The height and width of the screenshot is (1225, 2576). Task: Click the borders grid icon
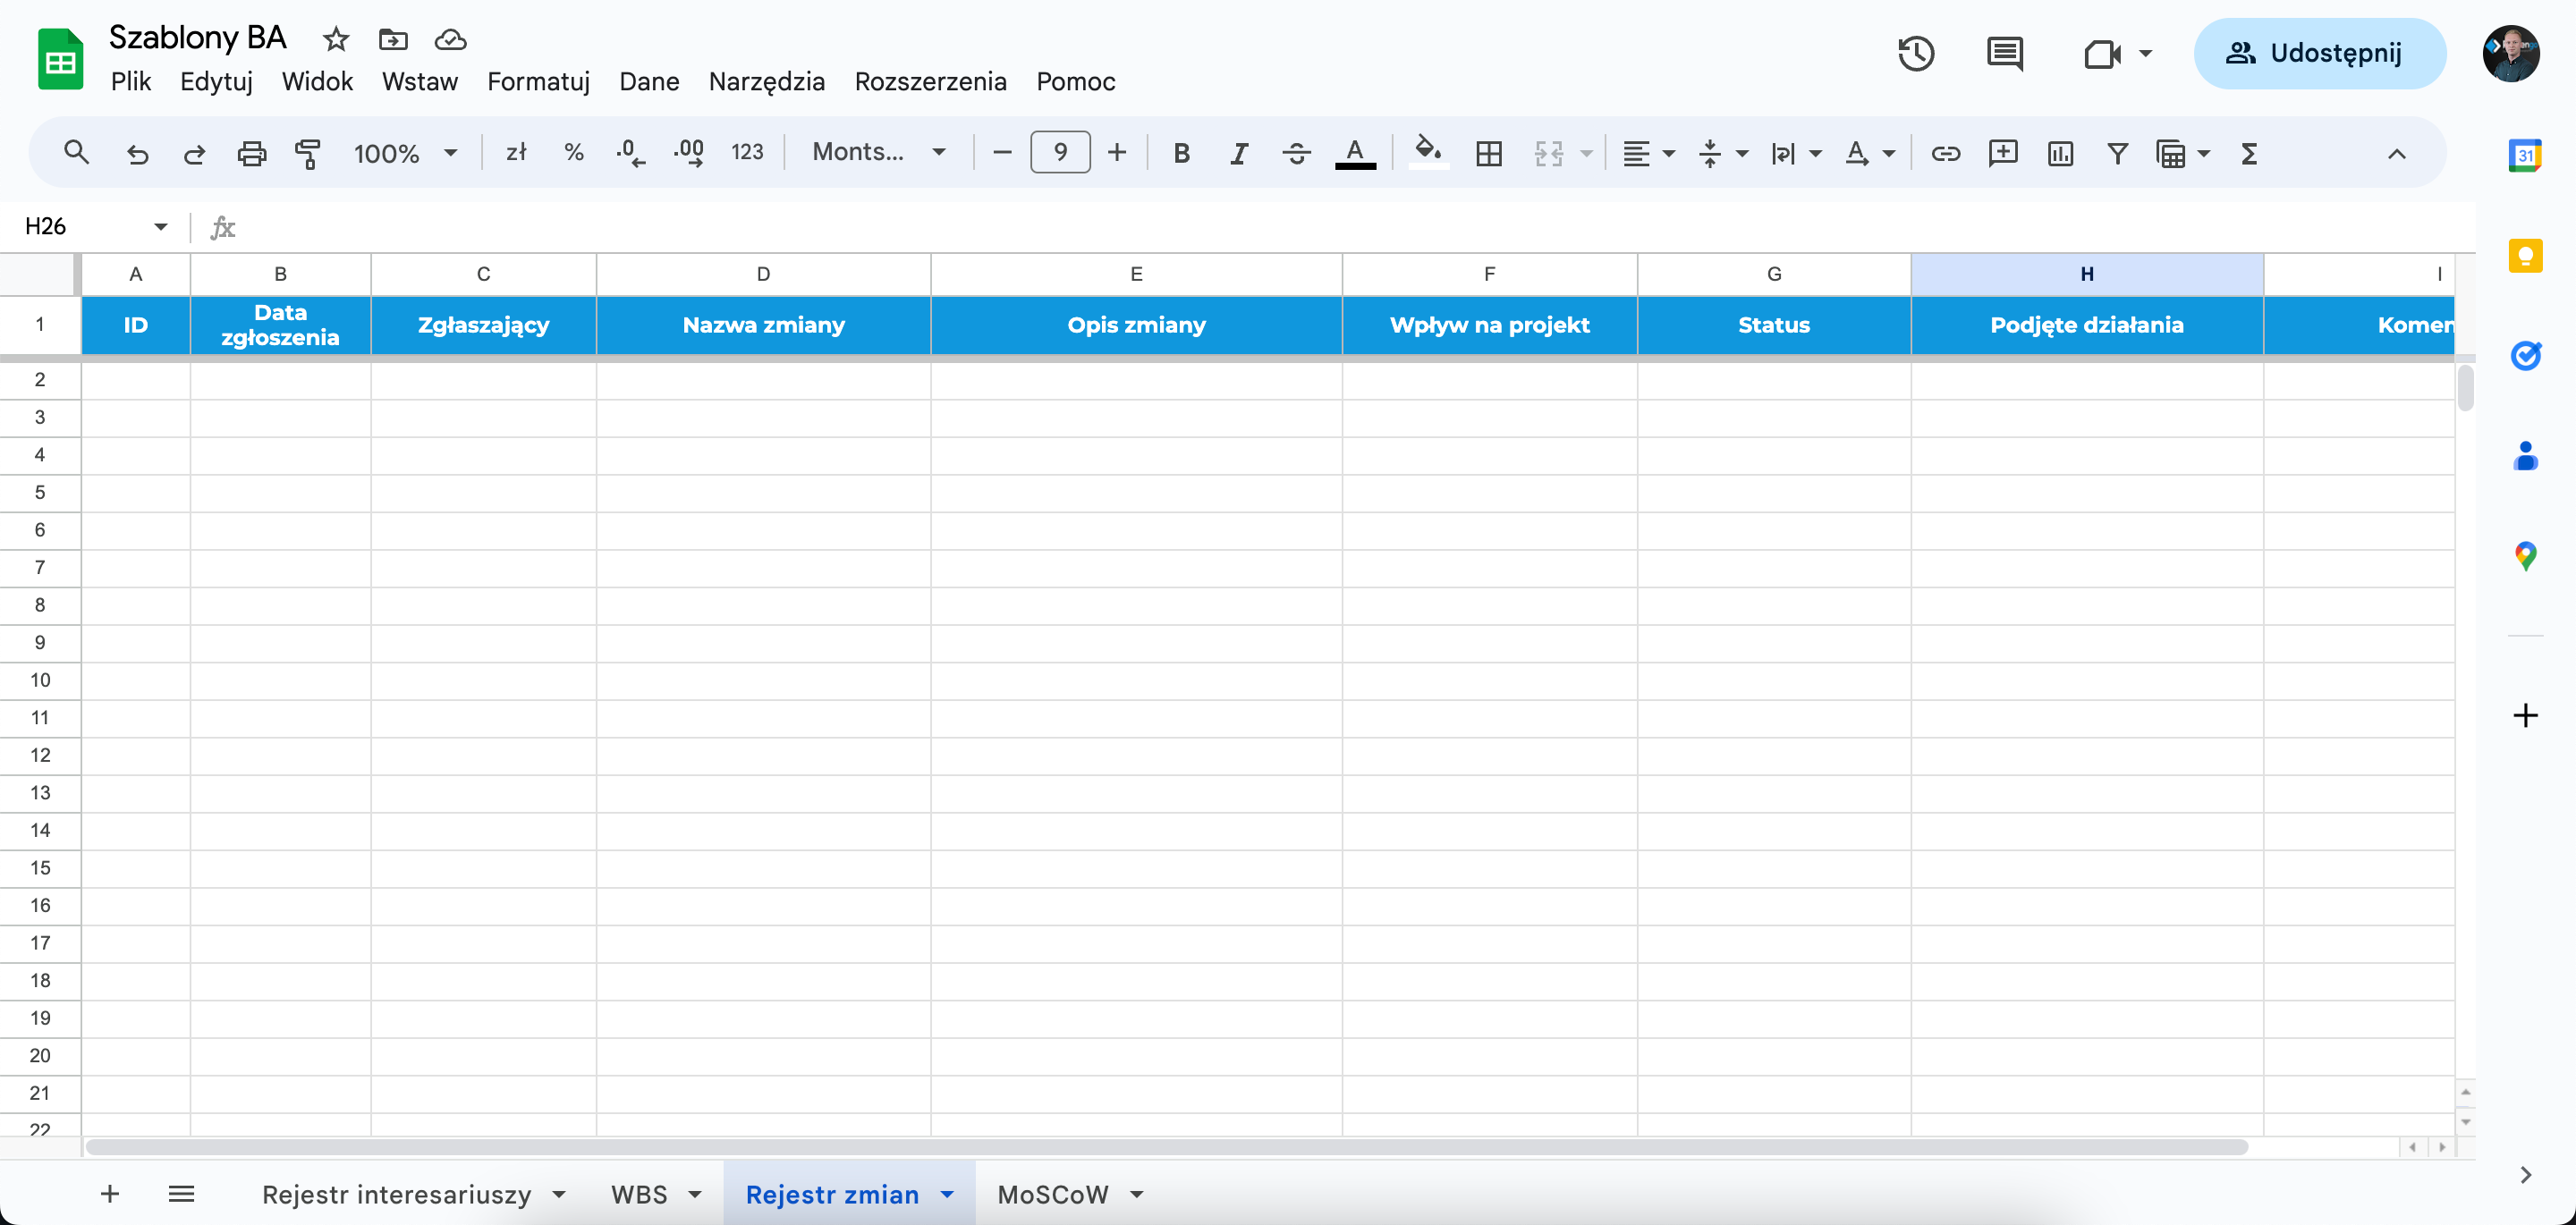(1488, 153)
